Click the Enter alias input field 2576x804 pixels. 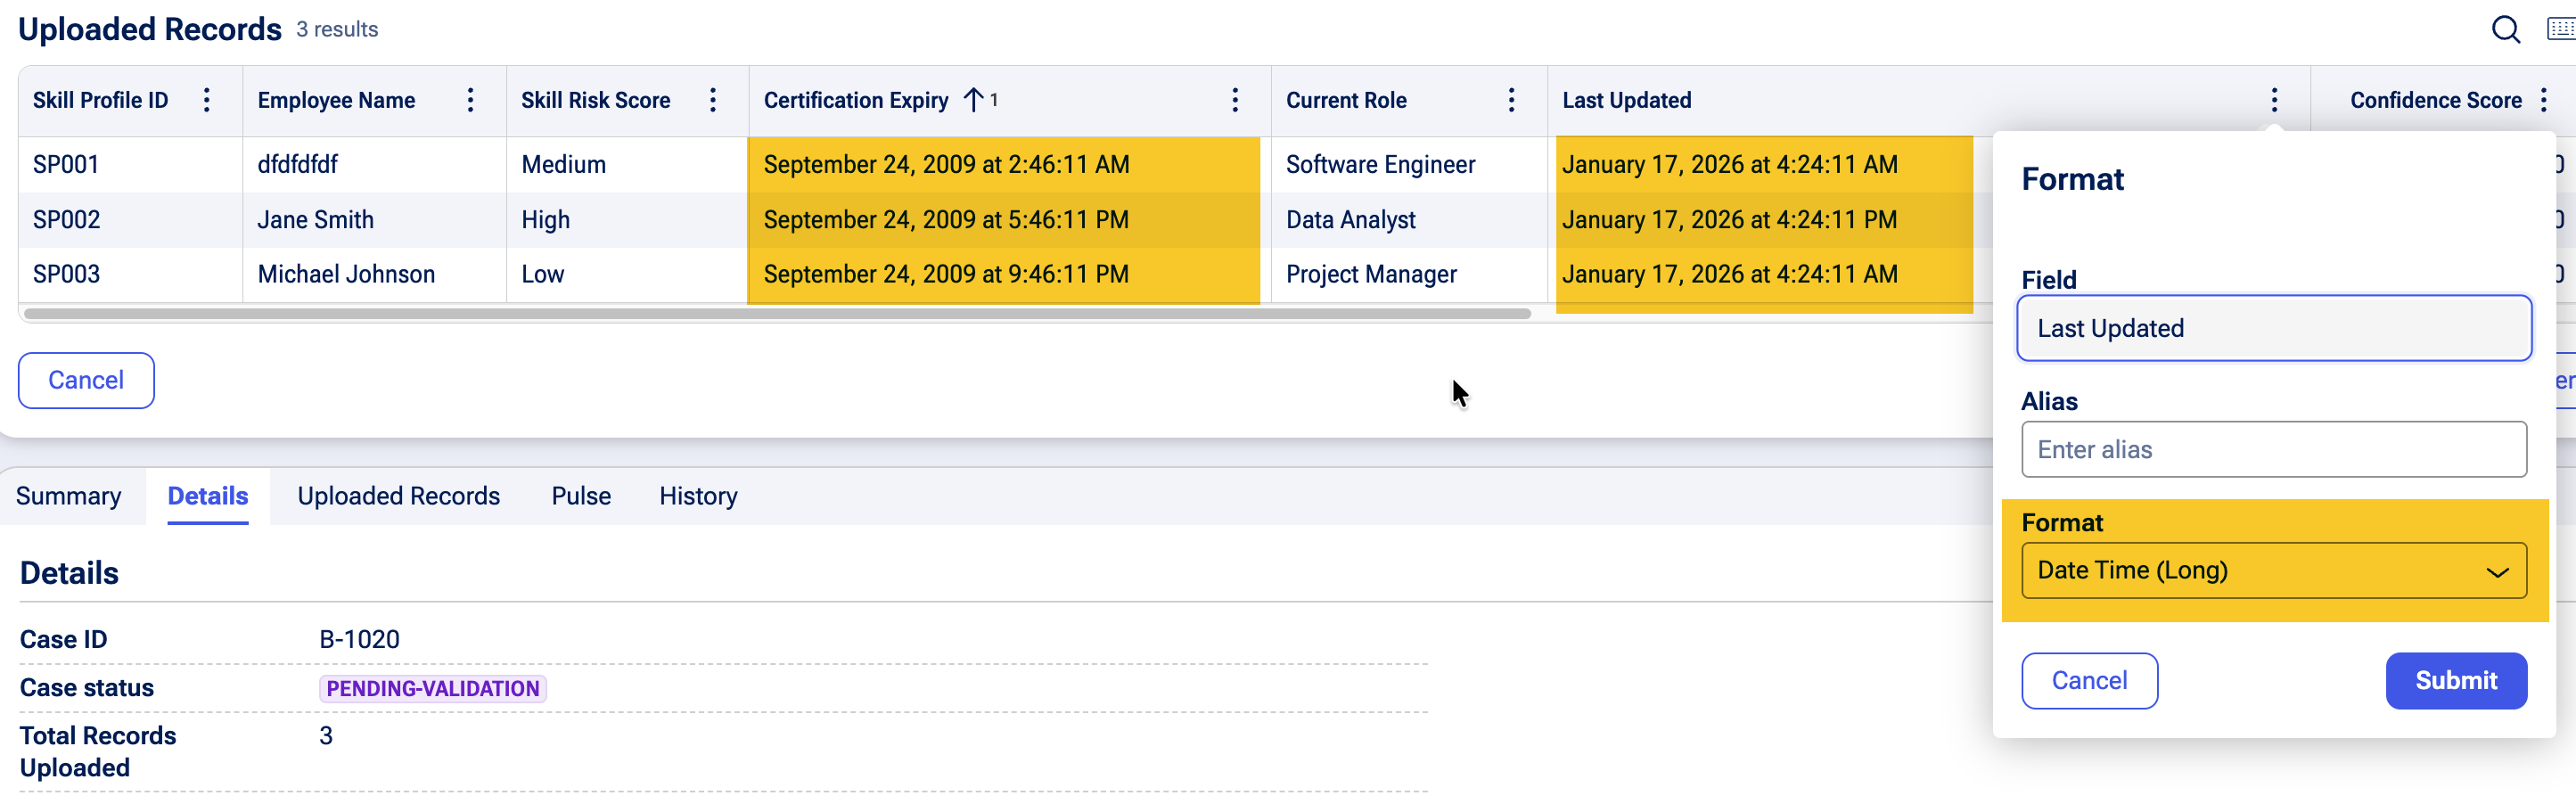[2273, 450]
